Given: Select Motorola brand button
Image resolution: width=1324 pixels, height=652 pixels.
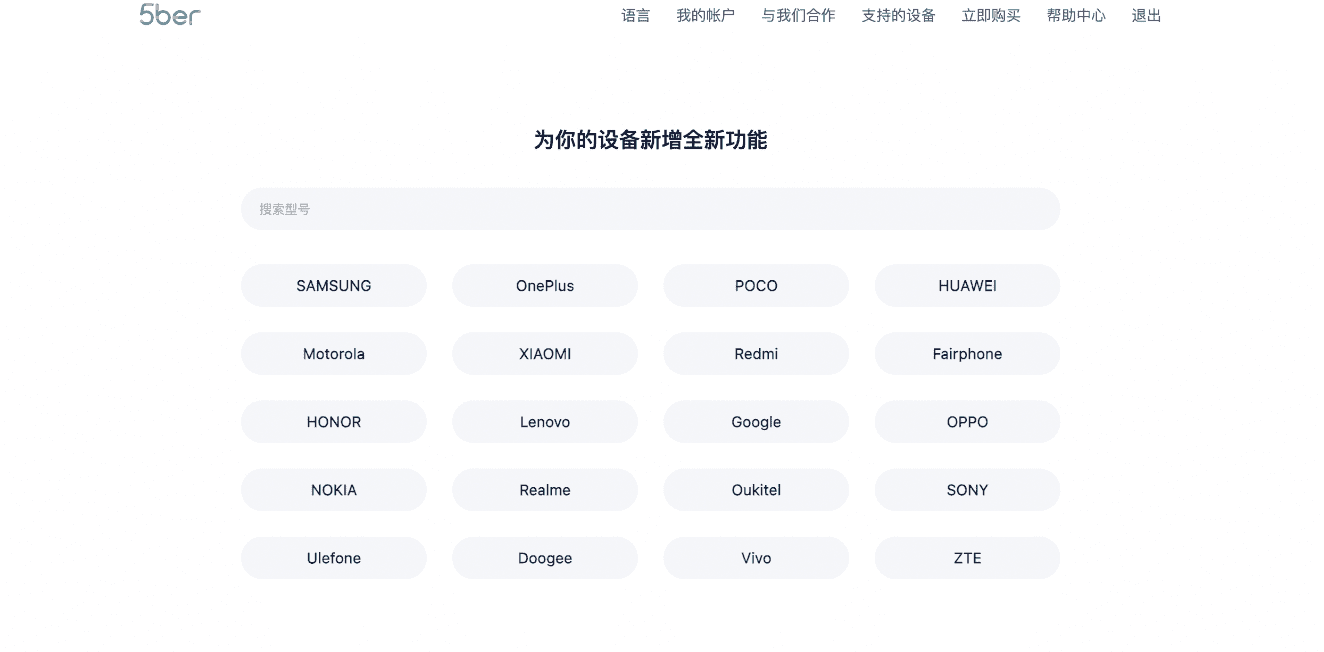Looking at the screenshot, I should coord(334,353).
